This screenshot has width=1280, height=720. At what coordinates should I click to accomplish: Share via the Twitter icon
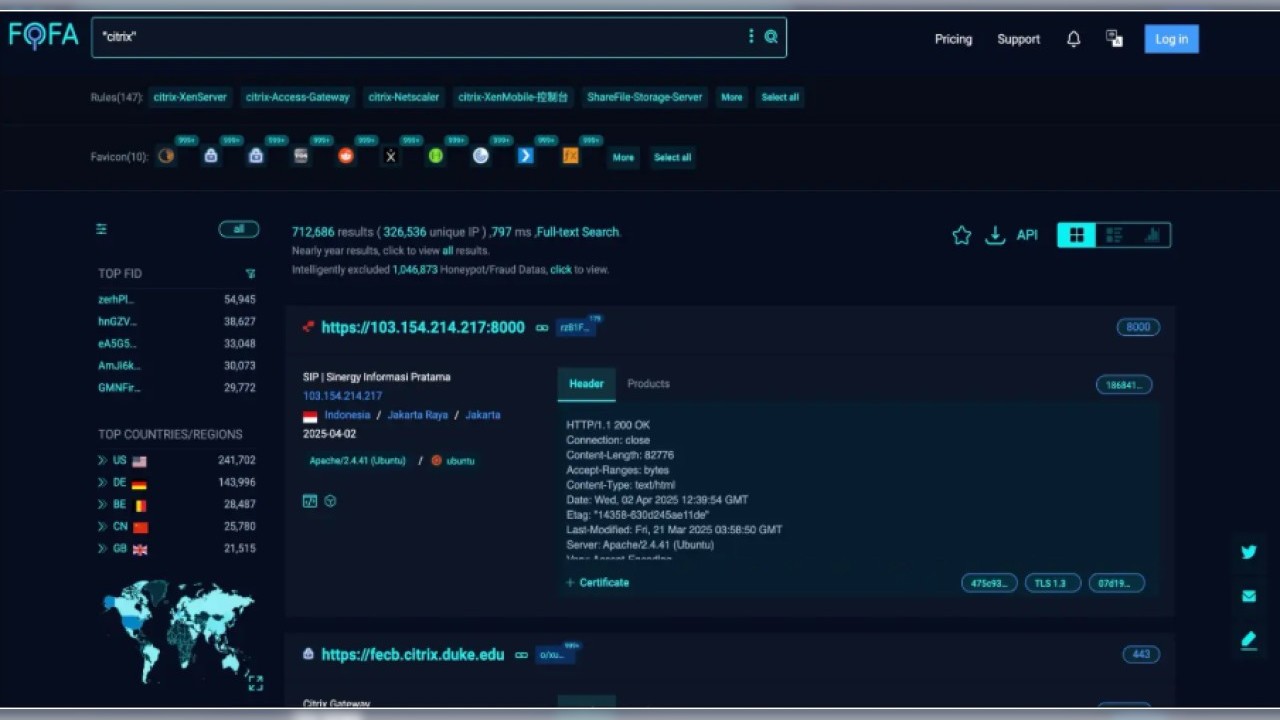pos(1248,552)
